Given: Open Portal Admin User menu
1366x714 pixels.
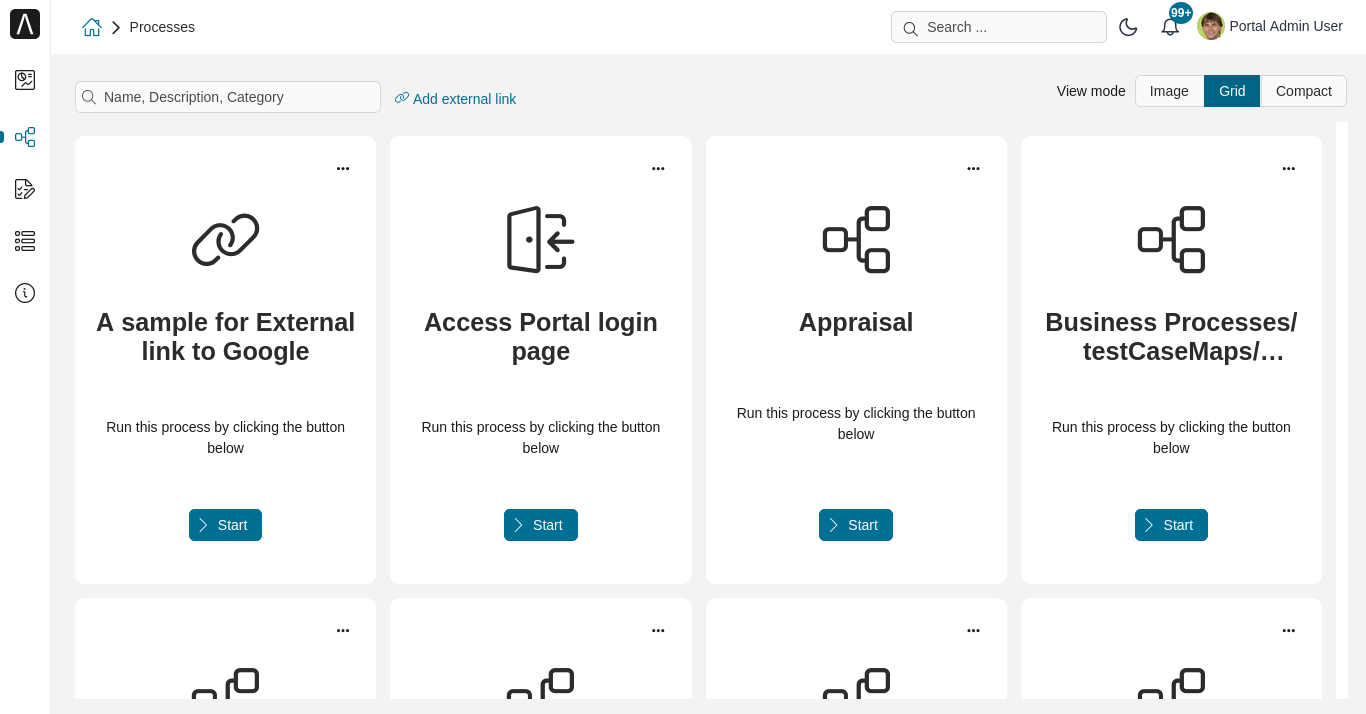Looking at the screenshot, I should tap(1286, 26).
